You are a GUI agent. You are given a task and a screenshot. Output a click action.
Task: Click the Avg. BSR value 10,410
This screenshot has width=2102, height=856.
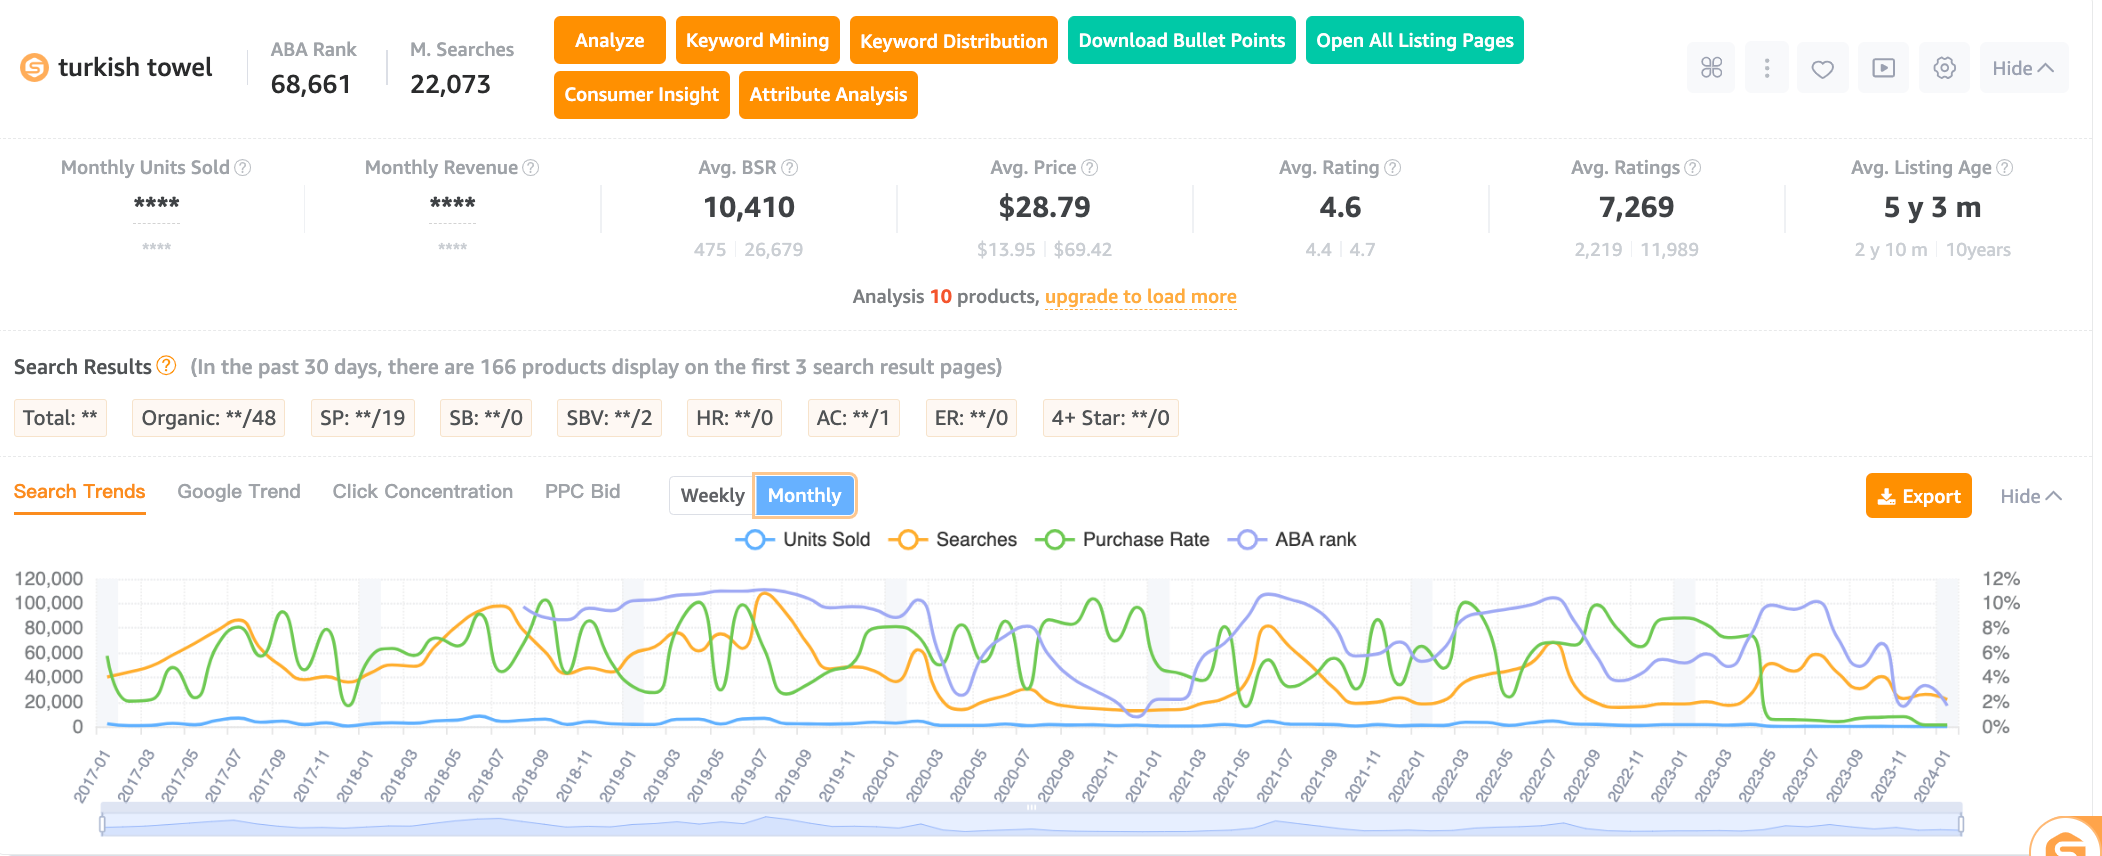click(749, 207)
